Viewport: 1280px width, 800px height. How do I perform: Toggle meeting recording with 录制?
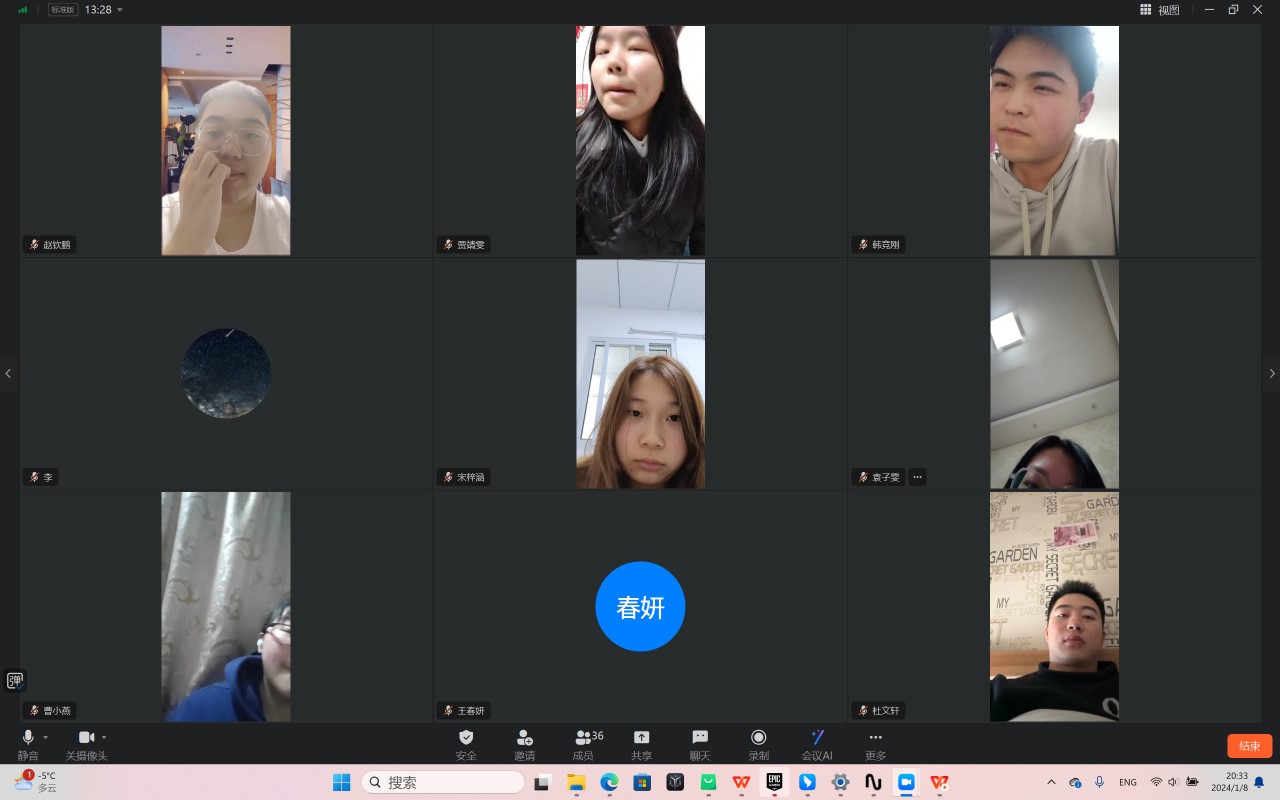[x=758, y=744]
